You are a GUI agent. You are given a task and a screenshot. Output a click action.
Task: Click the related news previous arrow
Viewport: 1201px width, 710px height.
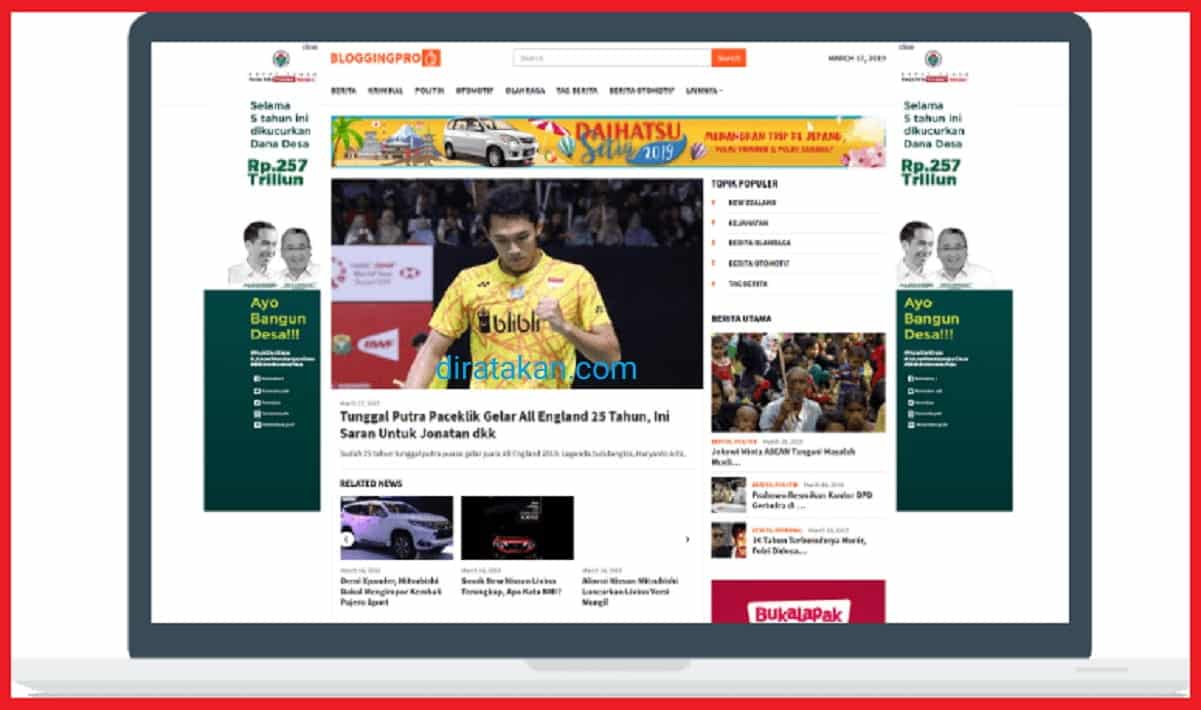(346, 539)
